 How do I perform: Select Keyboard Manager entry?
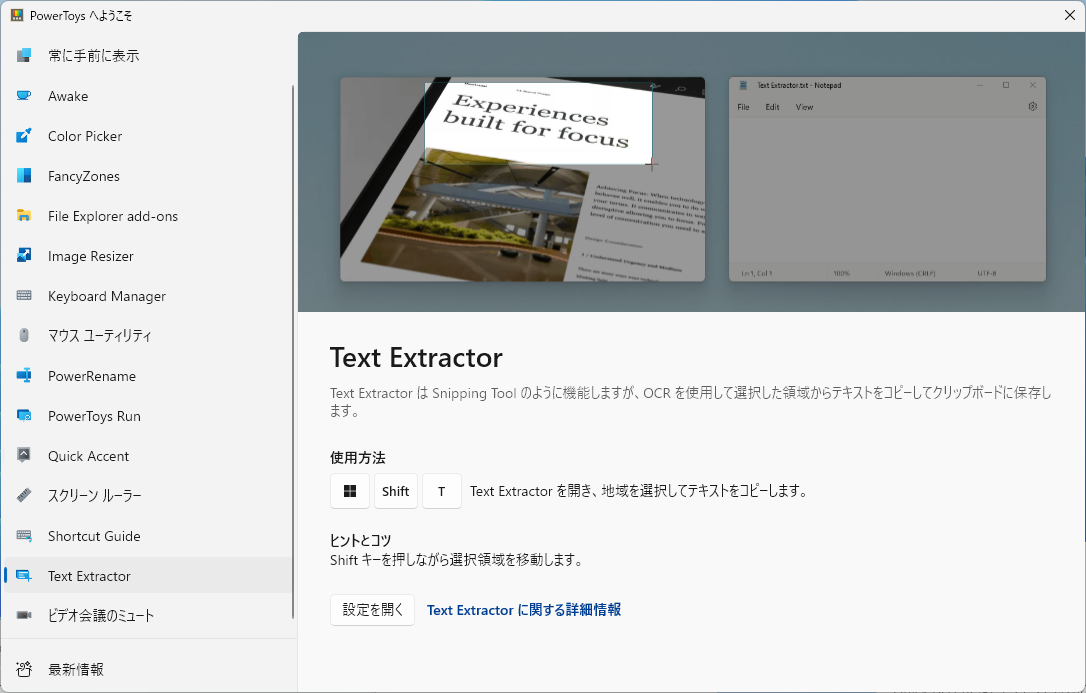point(148,296)
